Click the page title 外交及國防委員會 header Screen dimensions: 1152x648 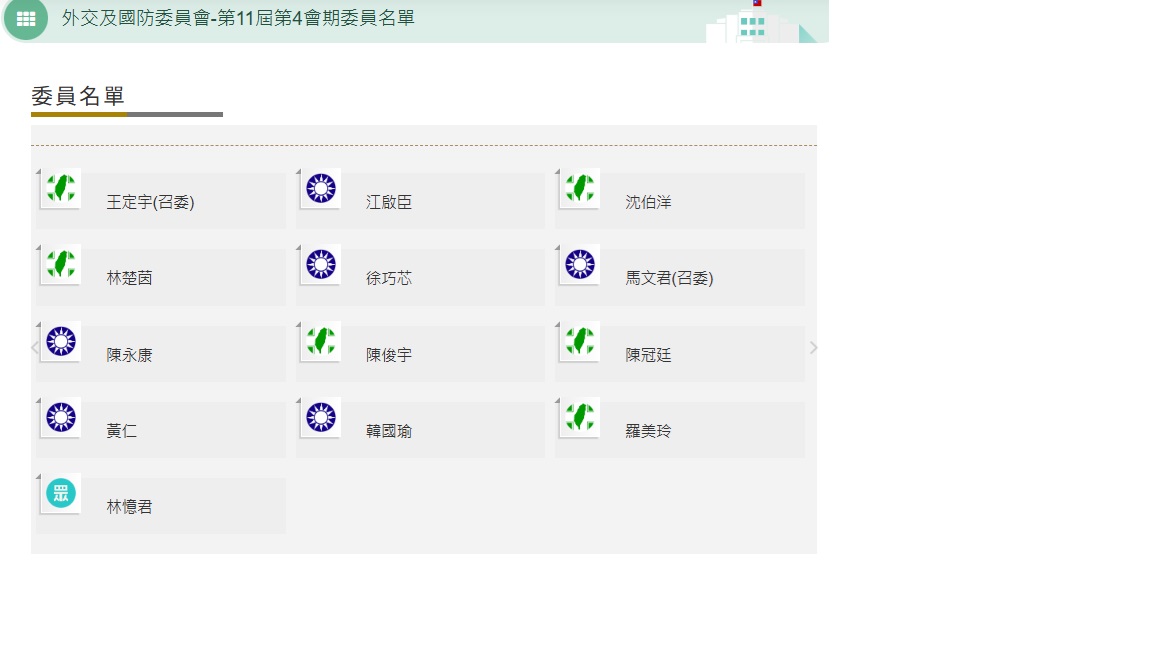pos(238,18)
